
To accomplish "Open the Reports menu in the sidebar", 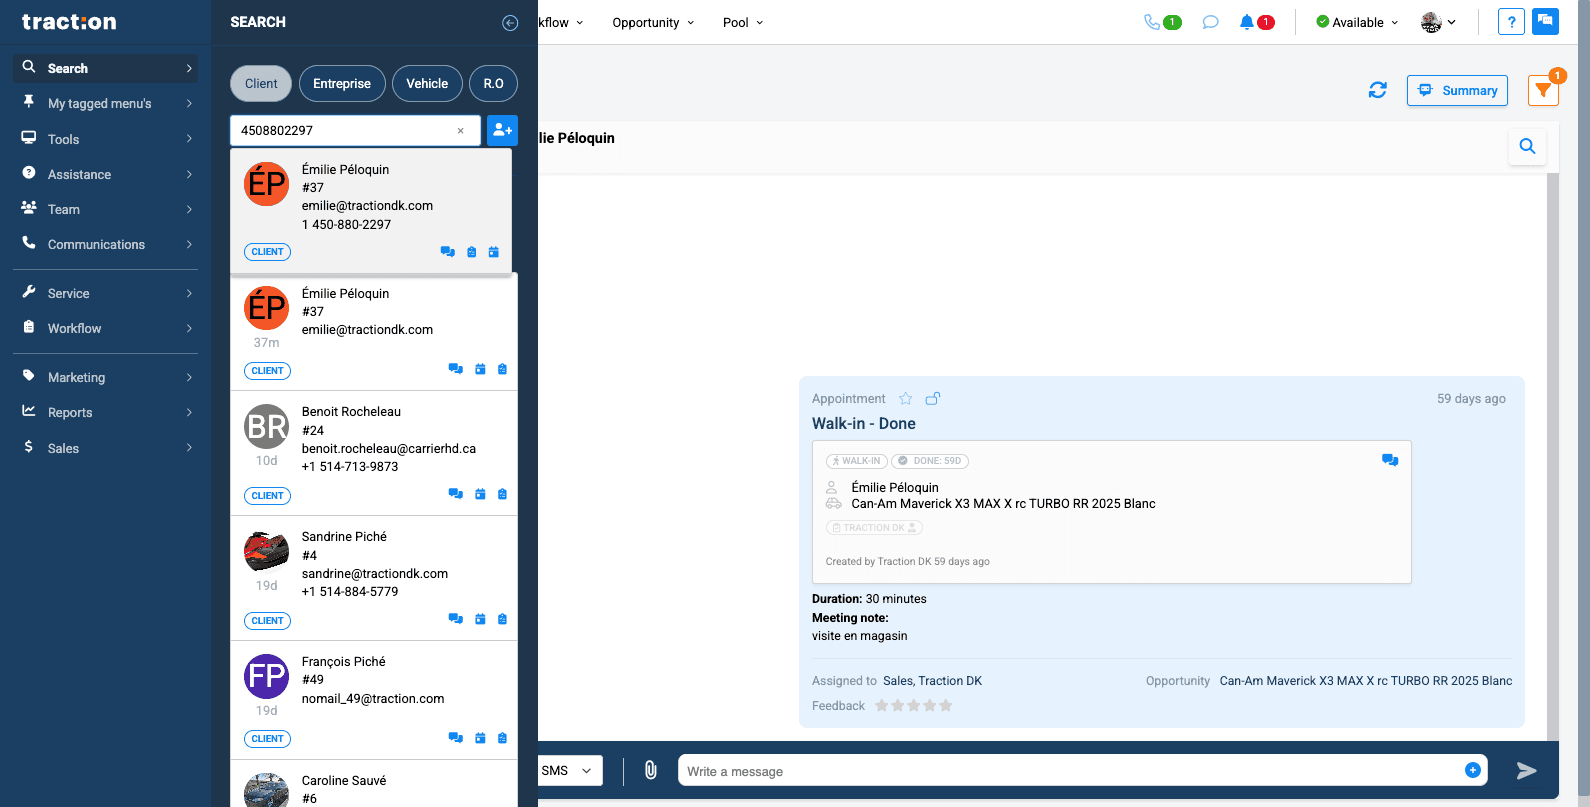I will point(106,412).
